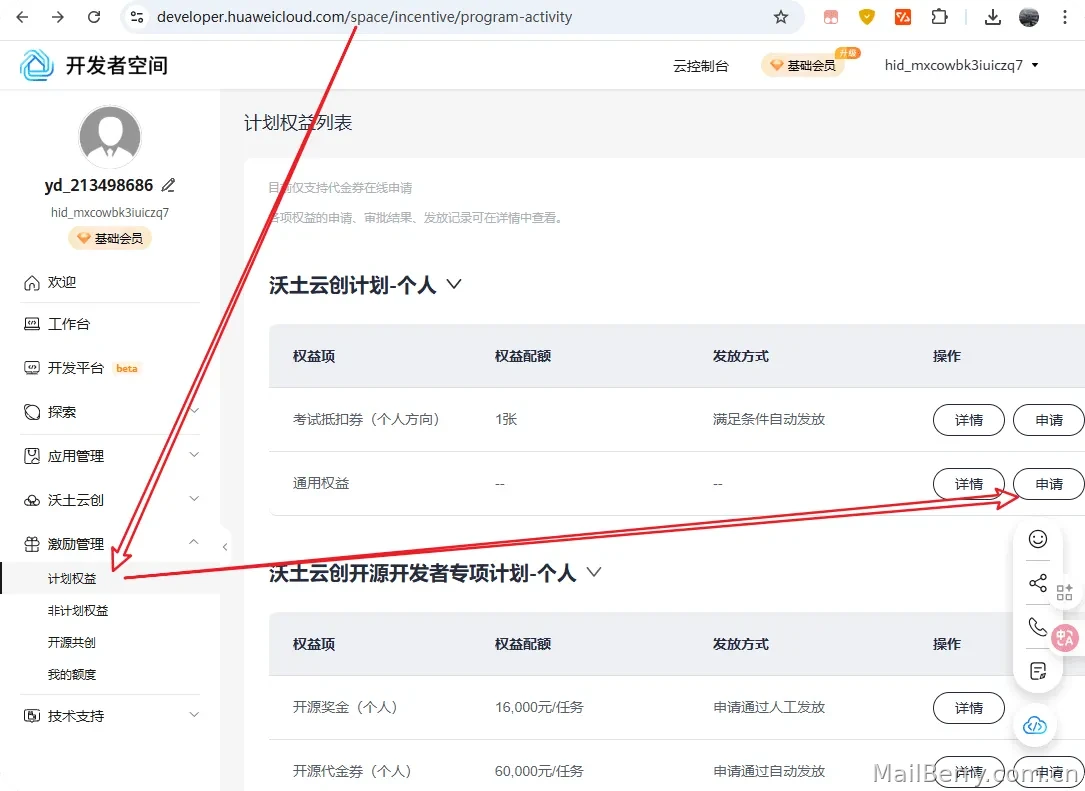1085x791 pixels.
Task: Click the pink translation bubble icon
Action: click(1065, 637)
